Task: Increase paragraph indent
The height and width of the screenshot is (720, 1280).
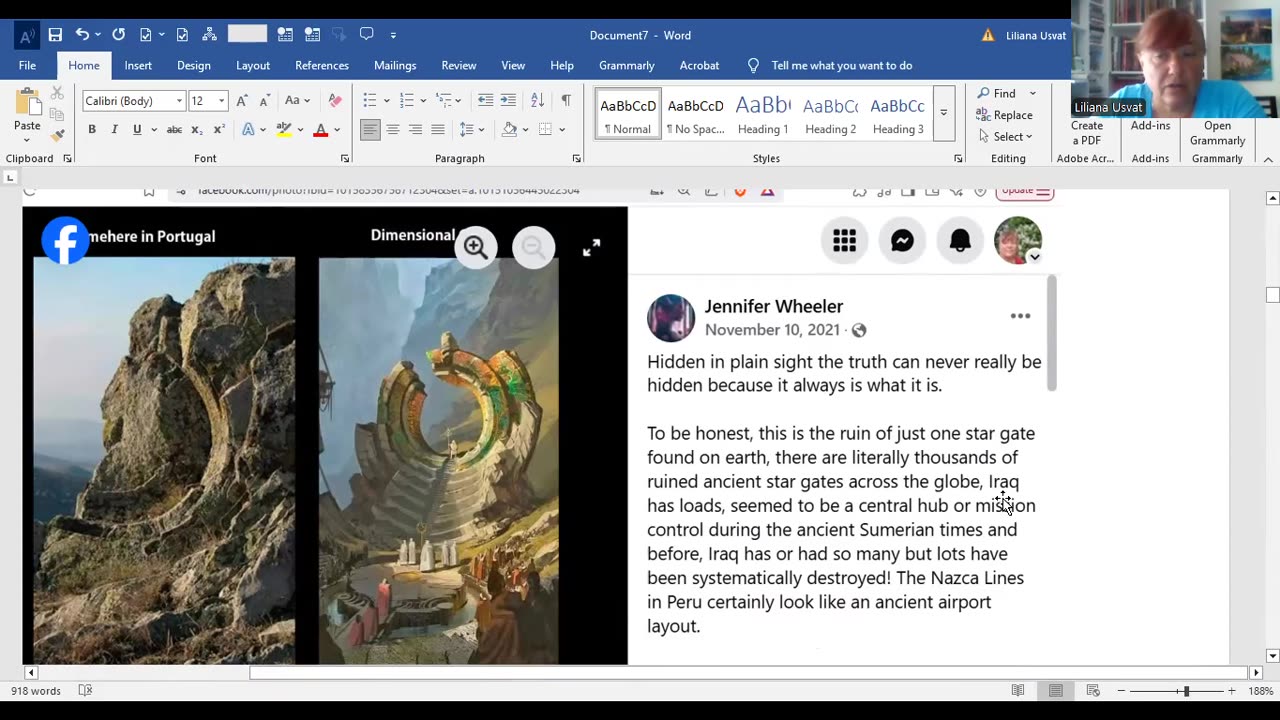Action: 508,100
